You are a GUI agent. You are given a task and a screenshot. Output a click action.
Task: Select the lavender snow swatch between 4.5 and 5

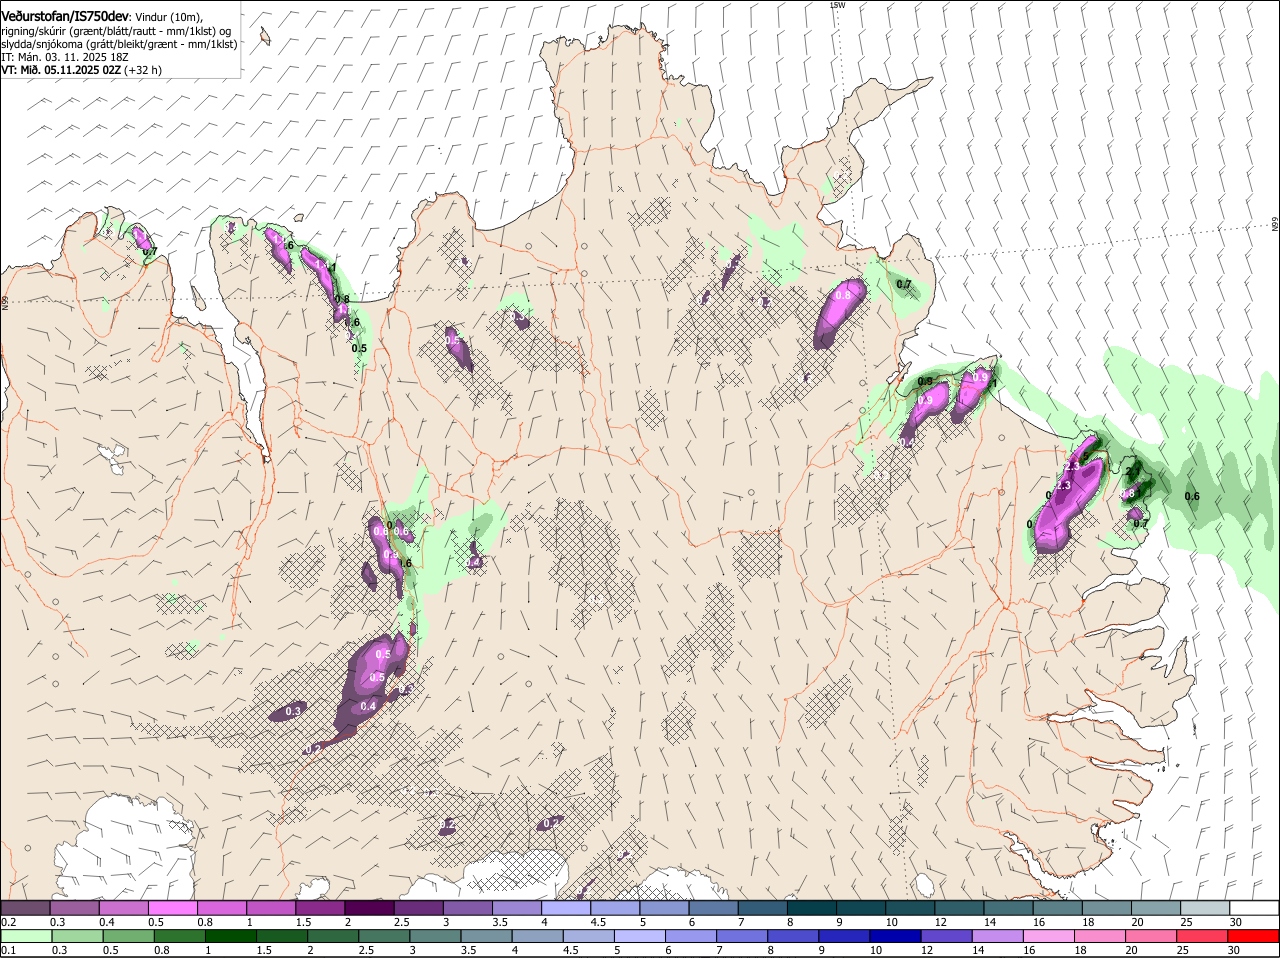615,907
